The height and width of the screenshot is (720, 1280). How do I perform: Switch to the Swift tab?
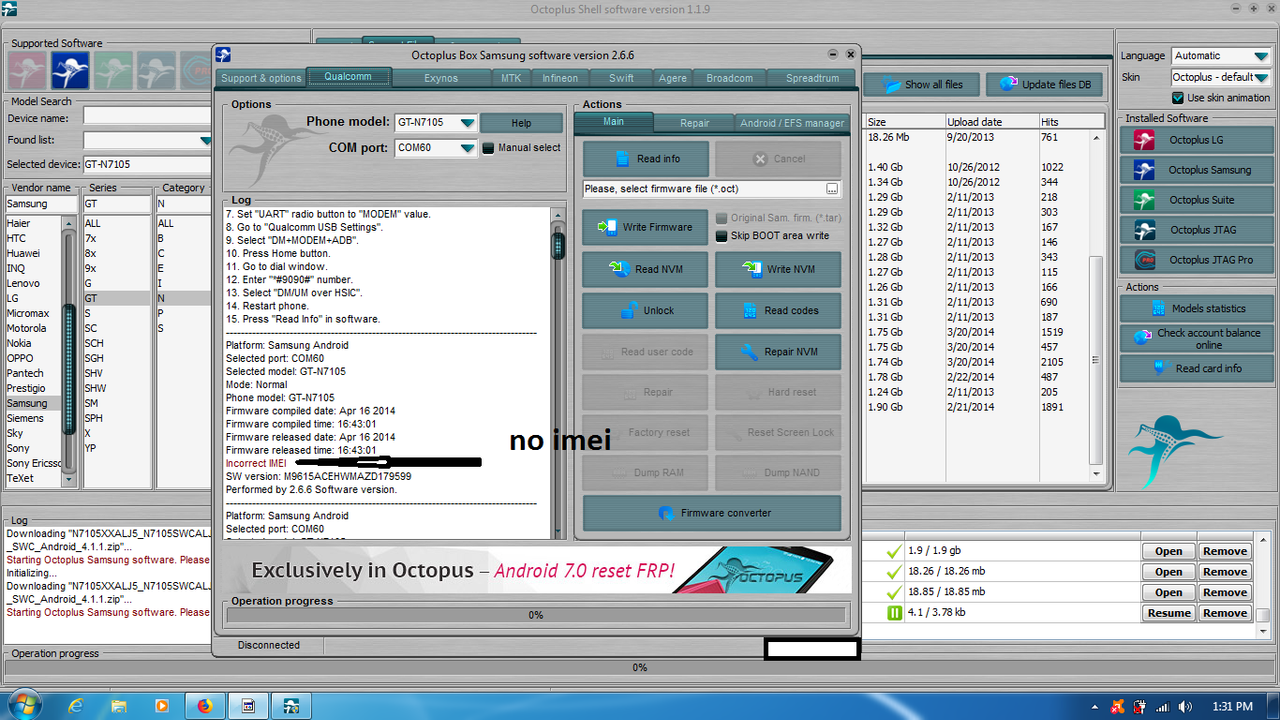pyautogui.click(x=621, y=78)
